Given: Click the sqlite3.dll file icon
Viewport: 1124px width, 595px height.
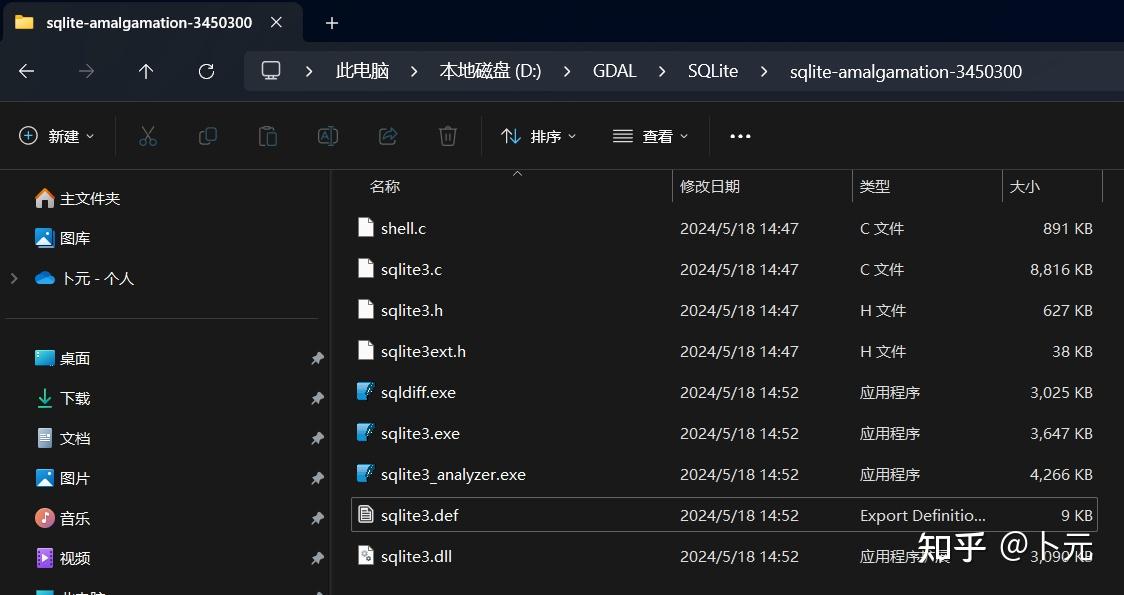Looking at the screenshot, I should [x=366, y=556].
